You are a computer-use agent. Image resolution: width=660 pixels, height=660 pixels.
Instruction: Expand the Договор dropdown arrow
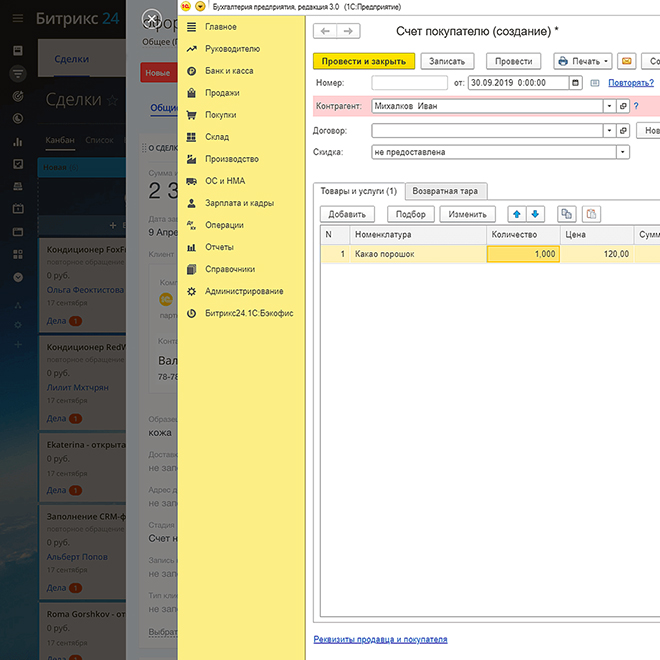609,131
